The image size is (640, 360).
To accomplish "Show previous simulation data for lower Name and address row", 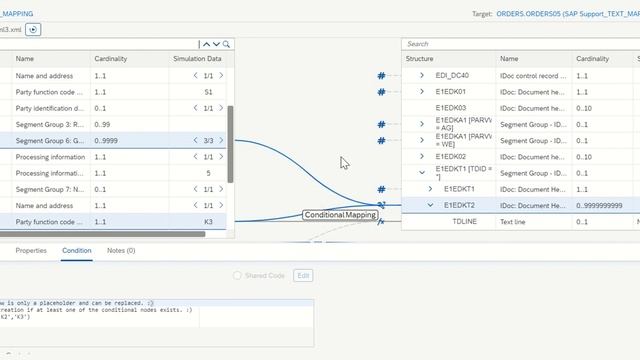I will click(x=196, y=205).
